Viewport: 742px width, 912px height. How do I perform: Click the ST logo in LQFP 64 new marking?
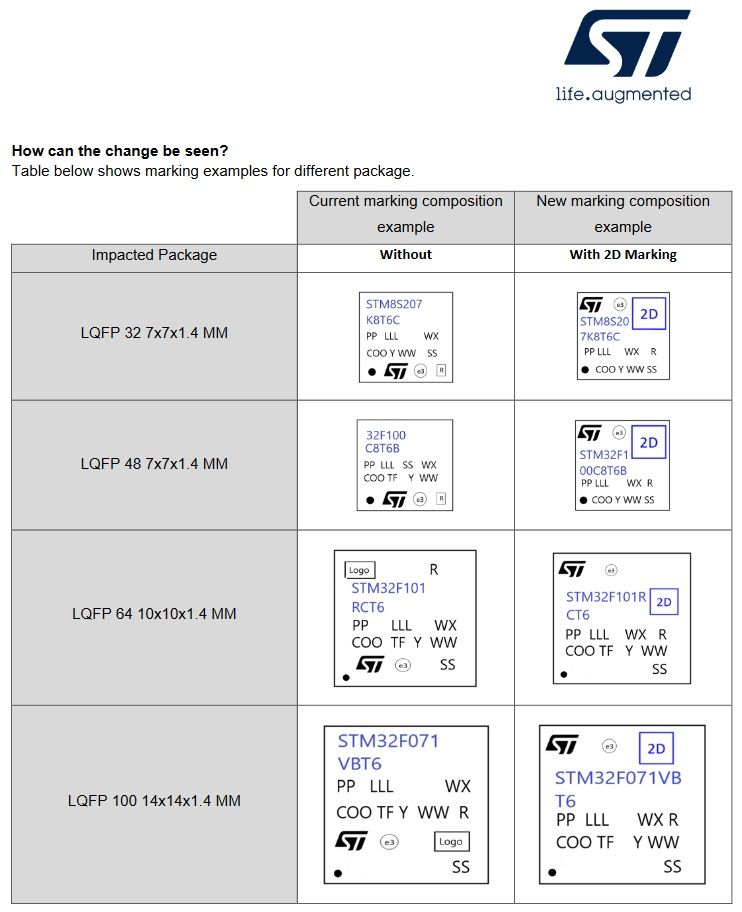tap(572, 569)
